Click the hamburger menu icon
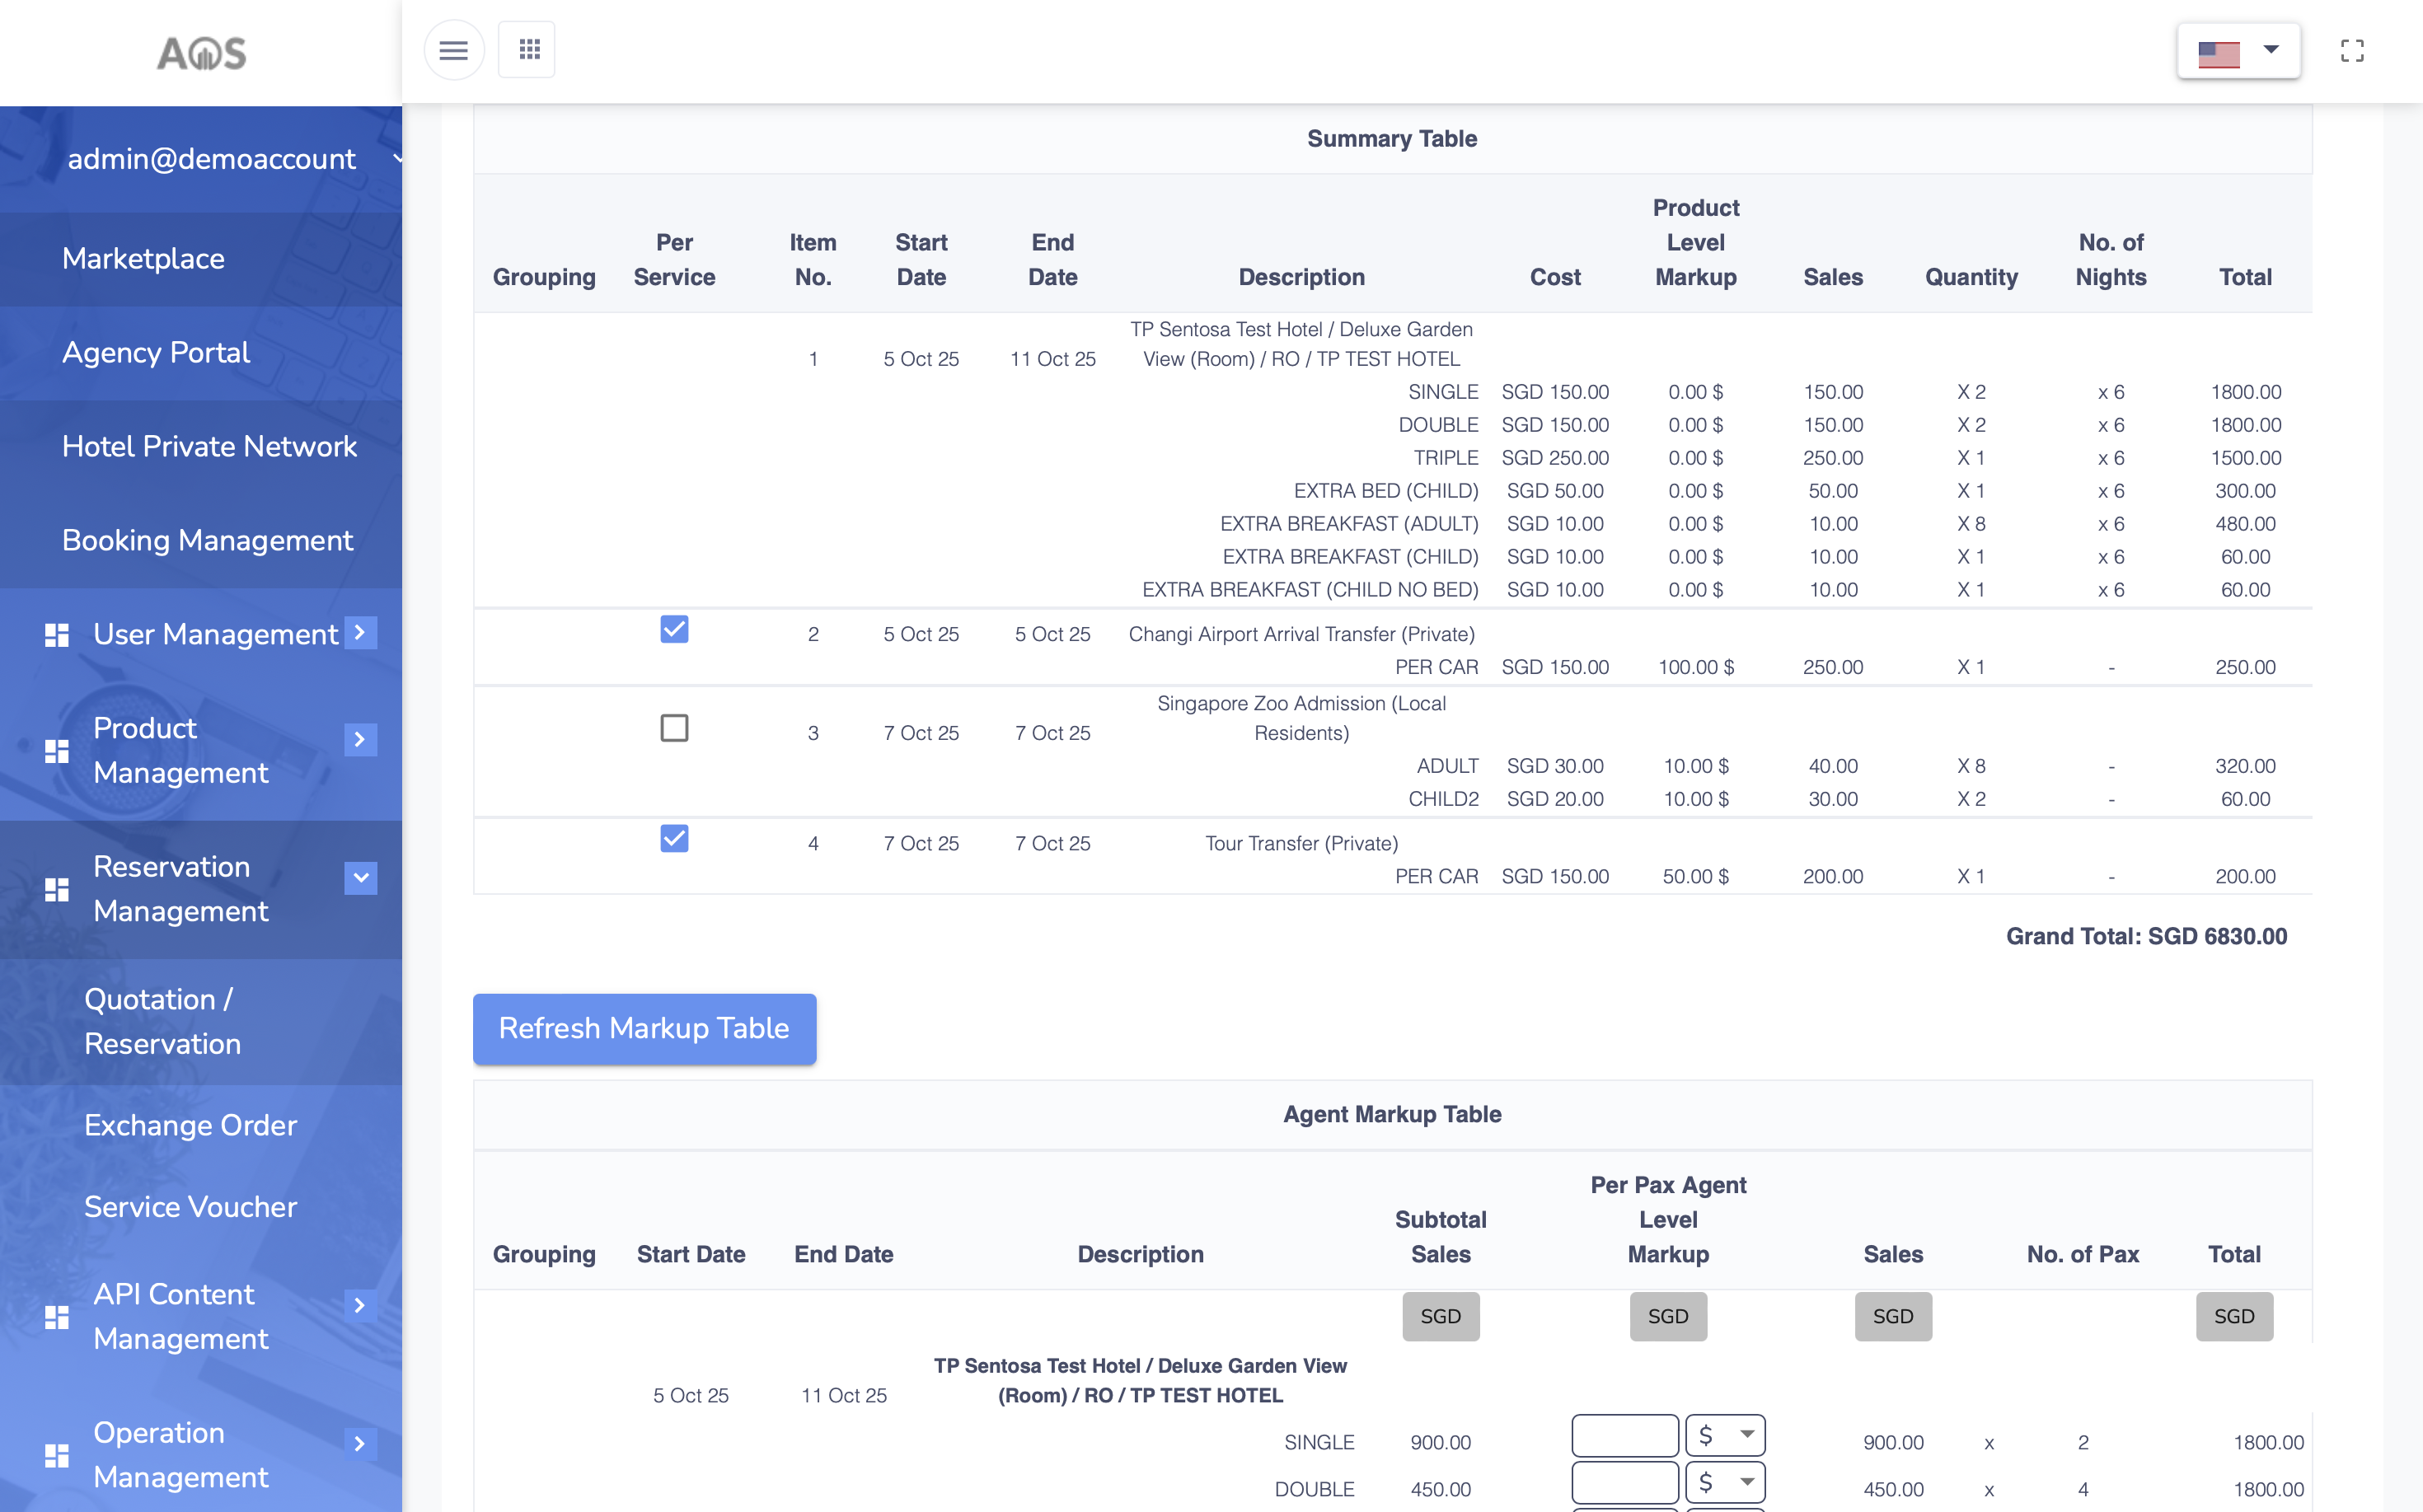The width and height of the screenshot is (2423, 1512). tap(453, 50)
